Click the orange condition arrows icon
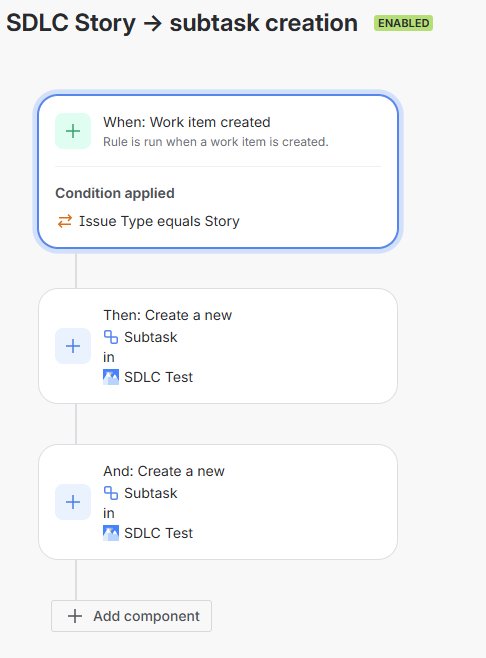Screen dimensions: 486x658 click(x=65, y=221)
